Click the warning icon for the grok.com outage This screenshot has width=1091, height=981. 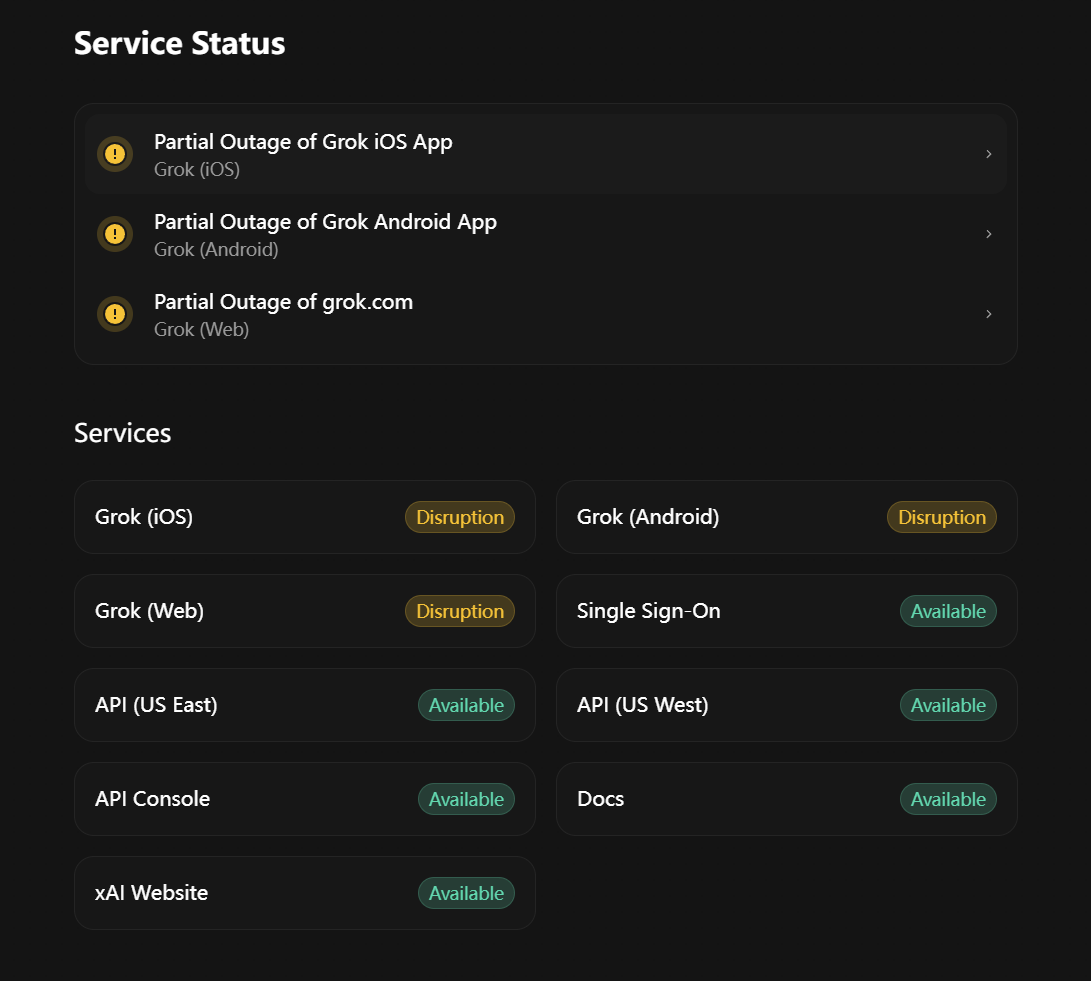pos(115,314)
